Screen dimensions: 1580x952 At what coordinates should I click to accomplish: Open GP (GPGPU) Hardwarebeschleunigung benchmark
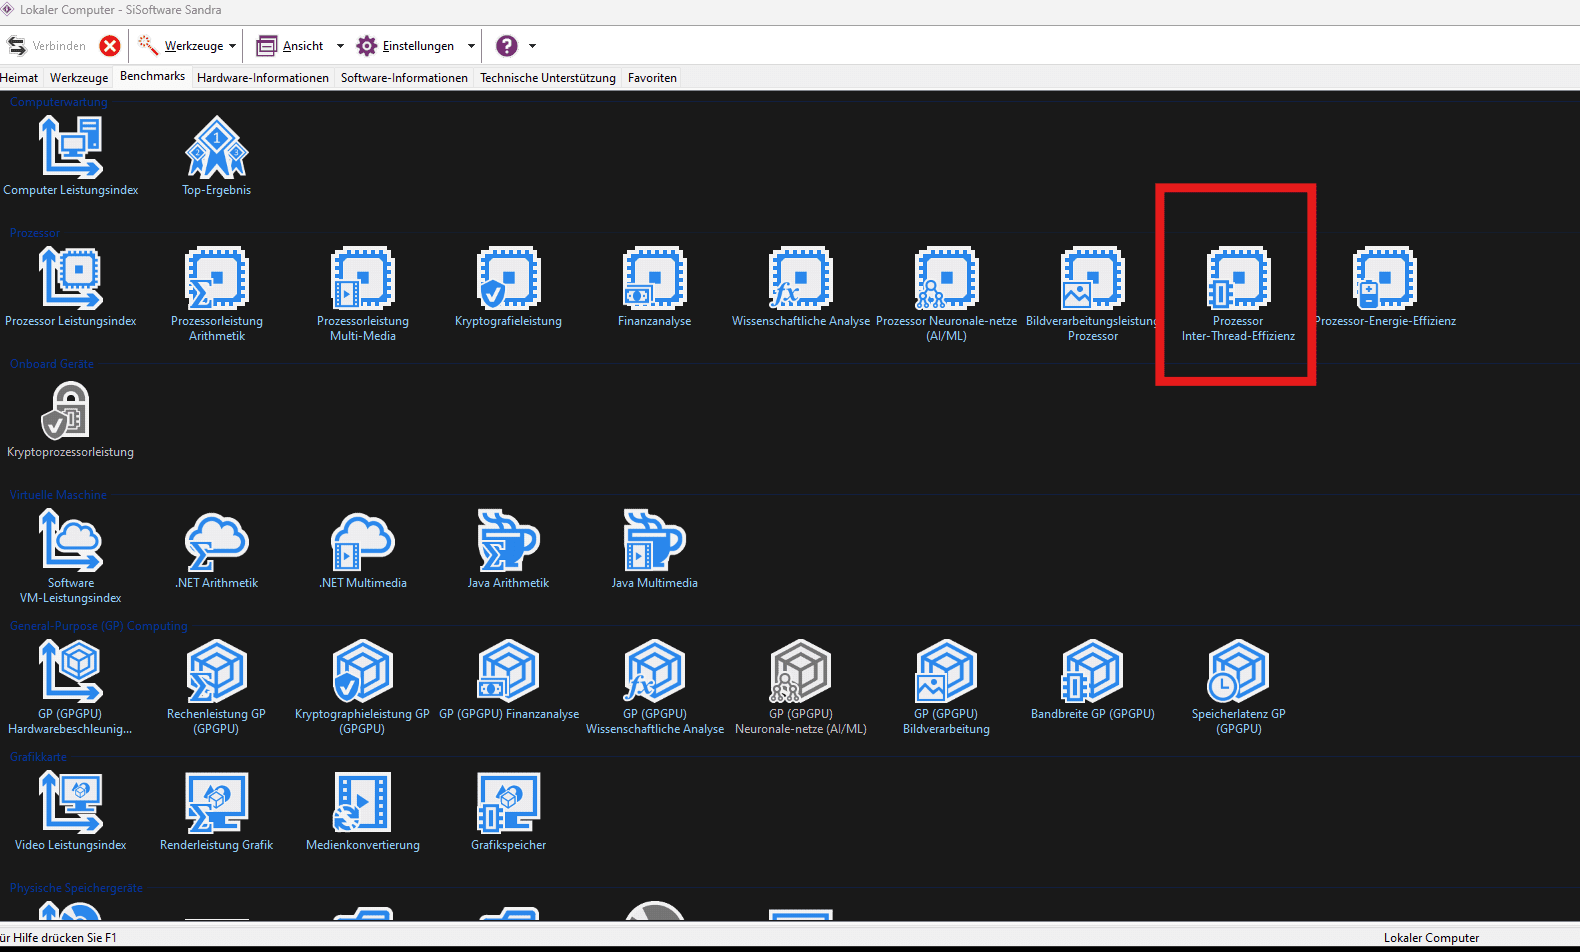click(x=71, y=687)
